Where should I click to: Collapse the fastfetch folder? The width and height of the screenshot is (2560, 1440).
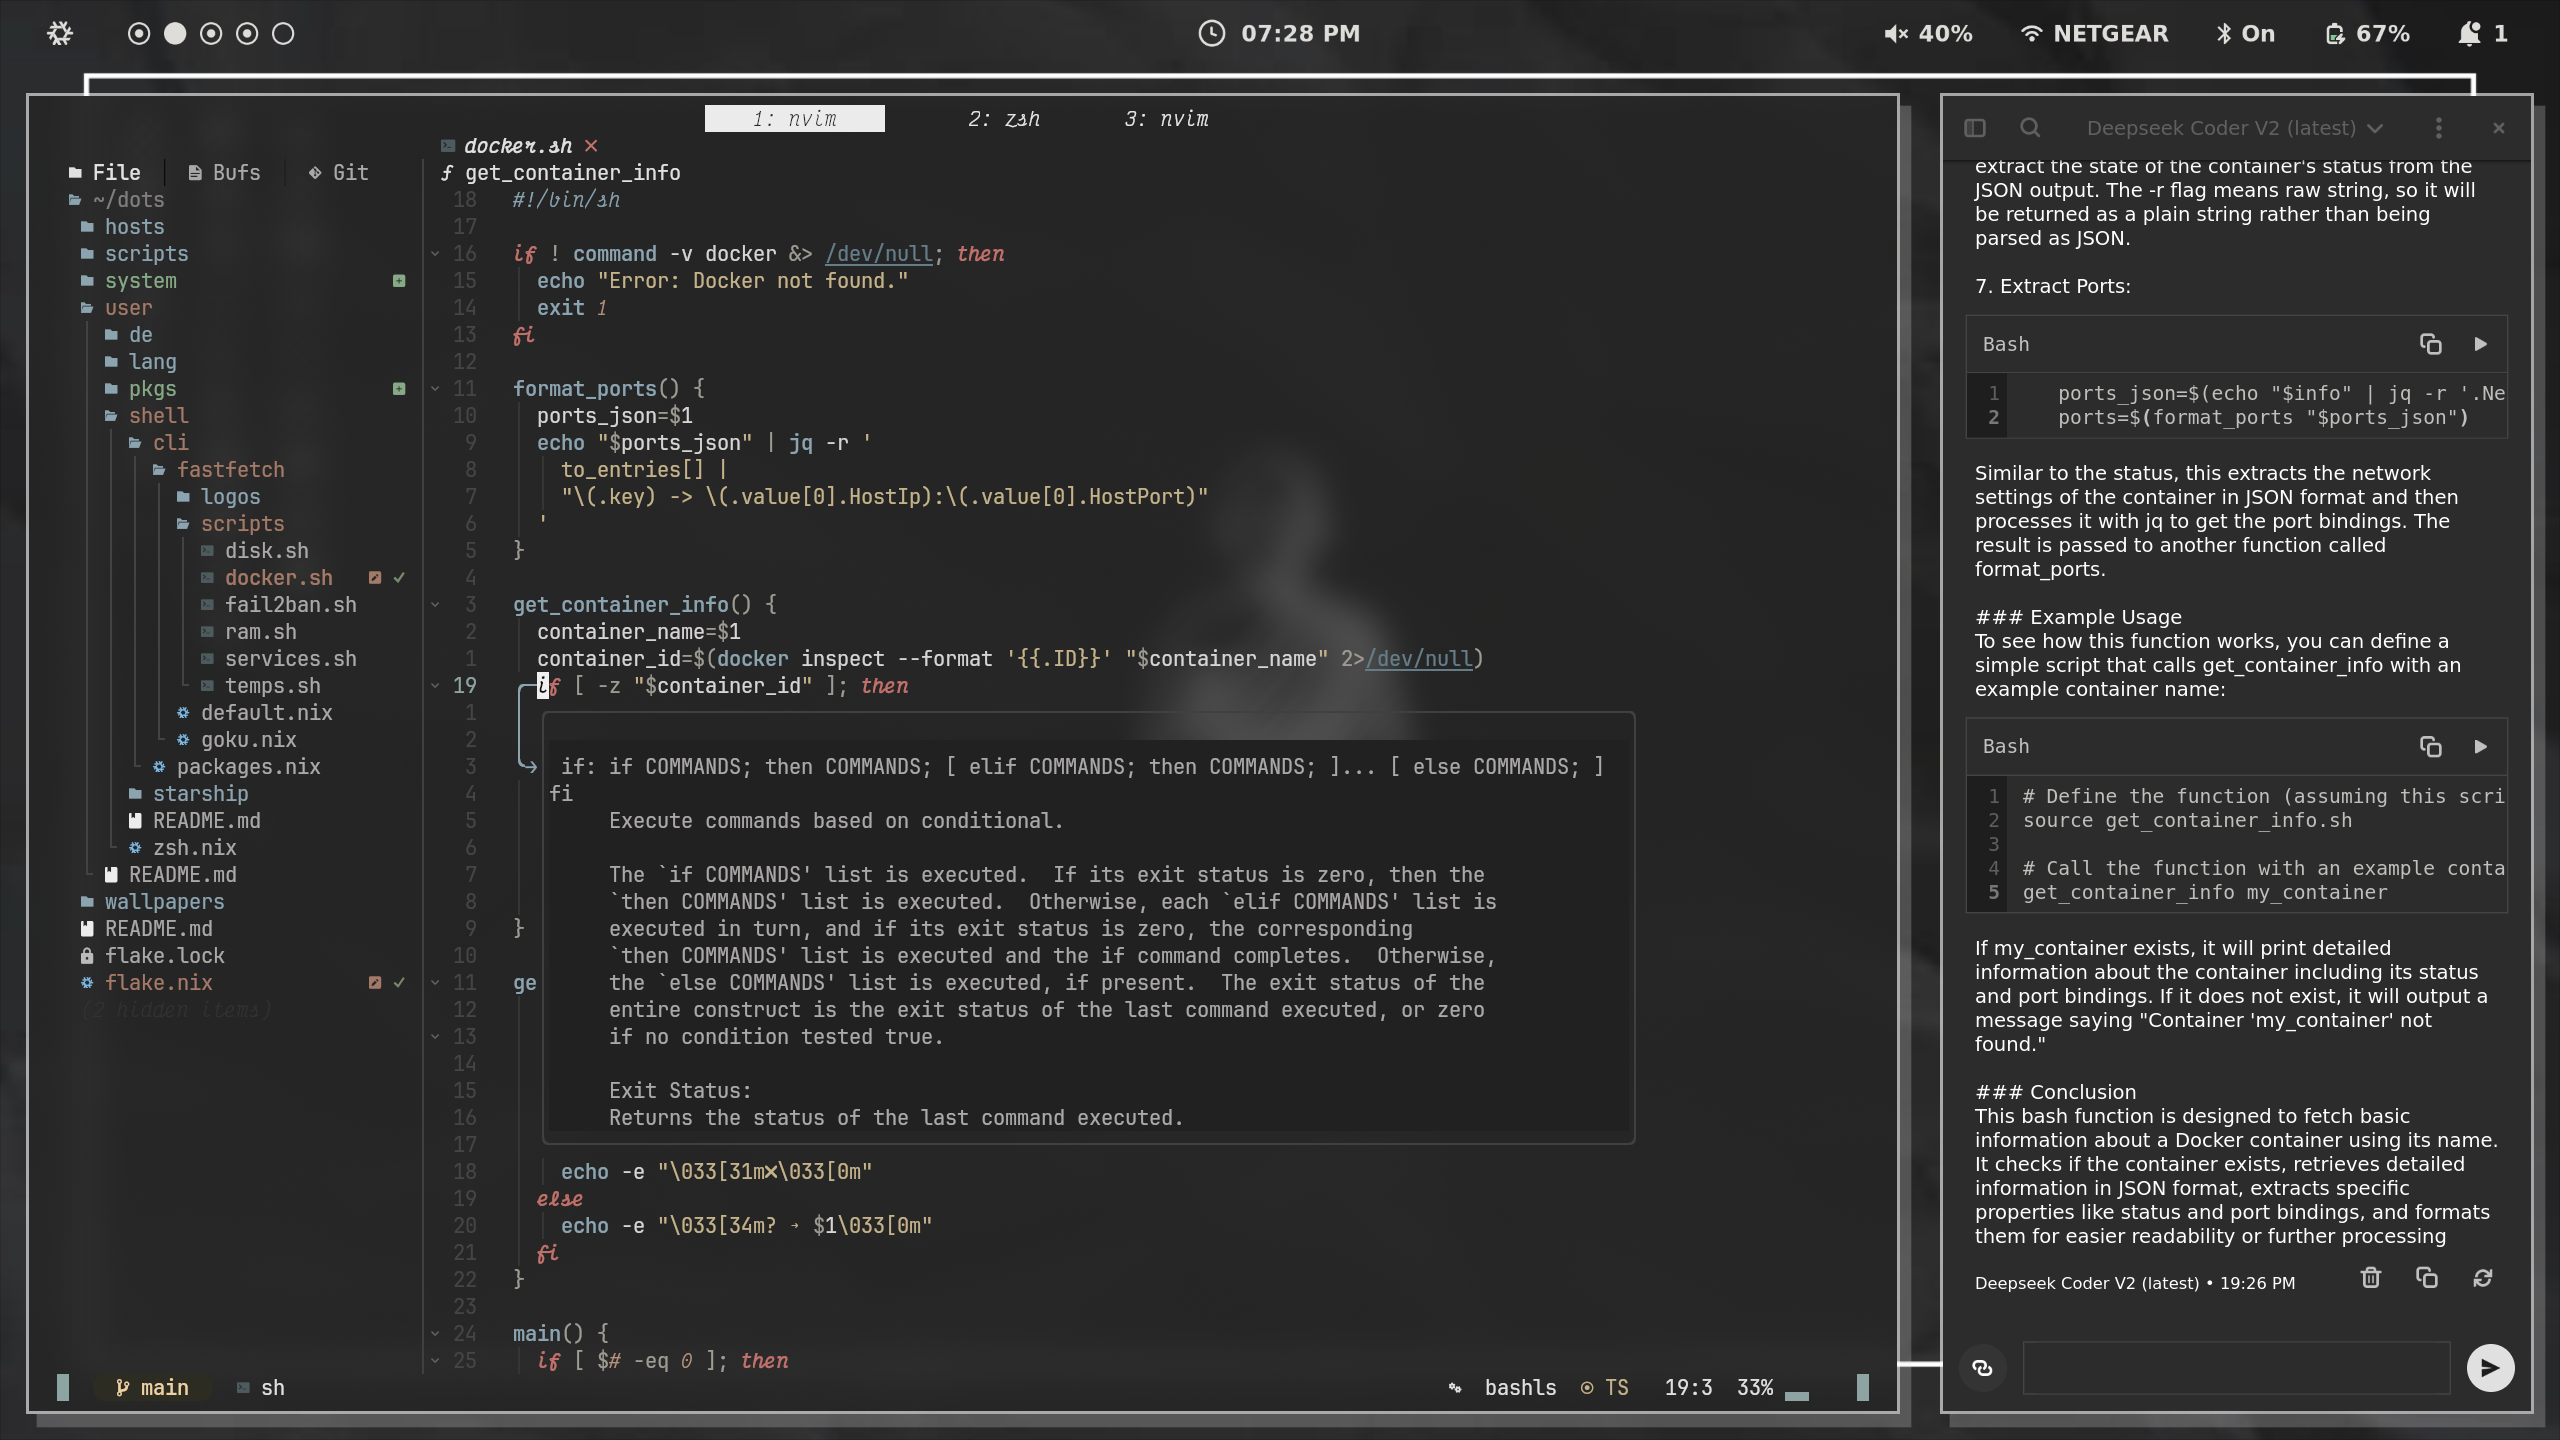pos(219,470)
